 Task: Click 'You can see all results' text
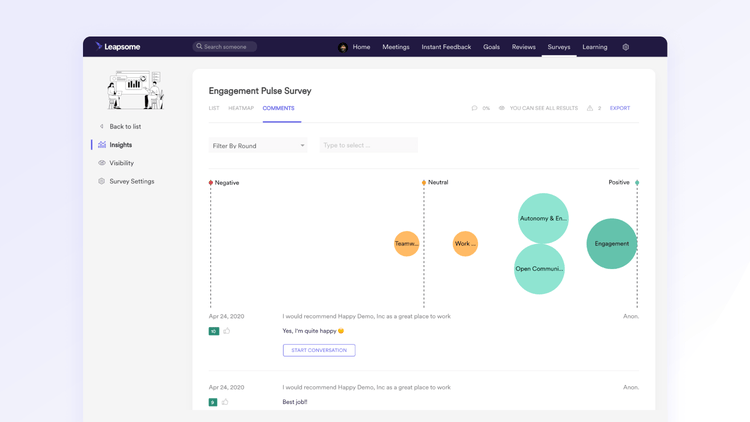[543, 108]
